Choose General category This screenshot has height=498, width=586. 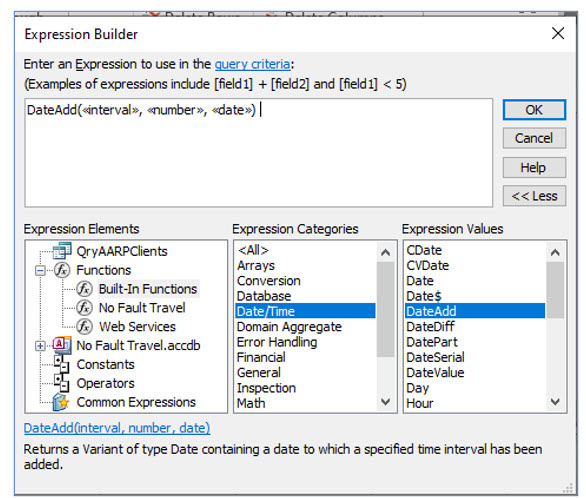305,372
